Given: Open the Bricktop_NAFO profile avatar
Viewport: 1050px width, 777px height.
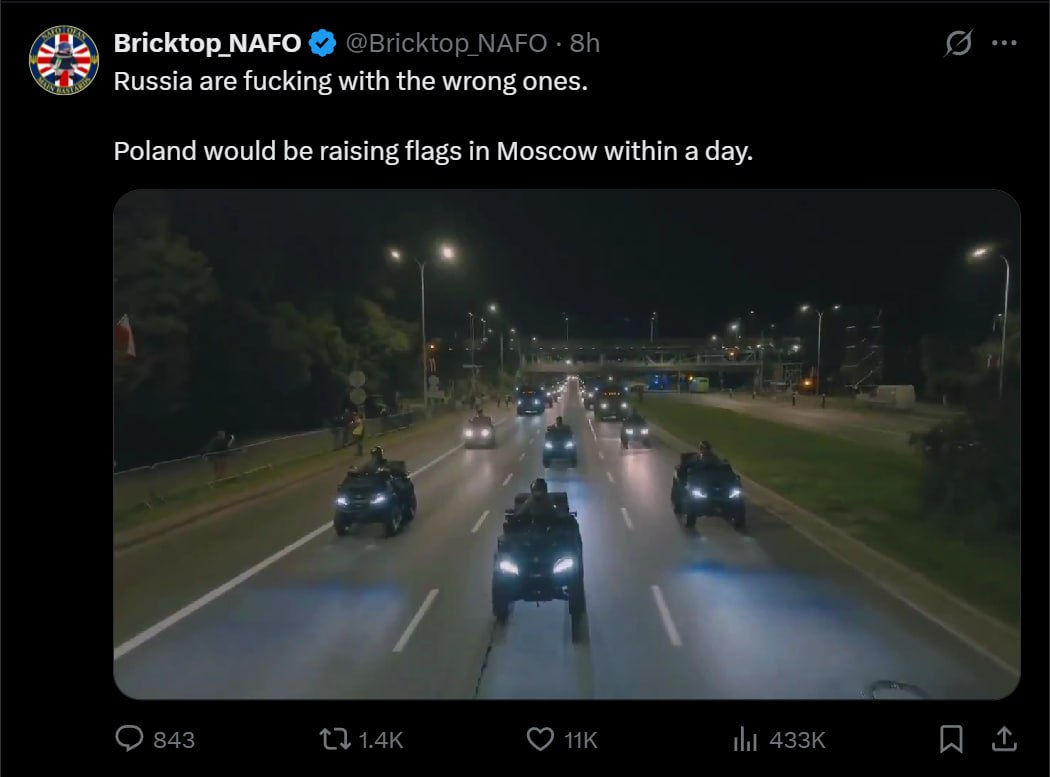Looking at the screenshot, I should pos(64,60).
